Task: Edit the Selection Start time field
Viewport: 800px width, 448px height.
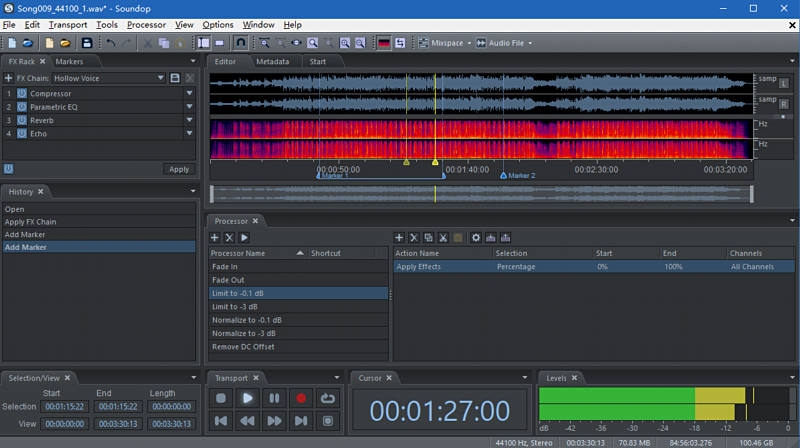Action: pos(65,407)
